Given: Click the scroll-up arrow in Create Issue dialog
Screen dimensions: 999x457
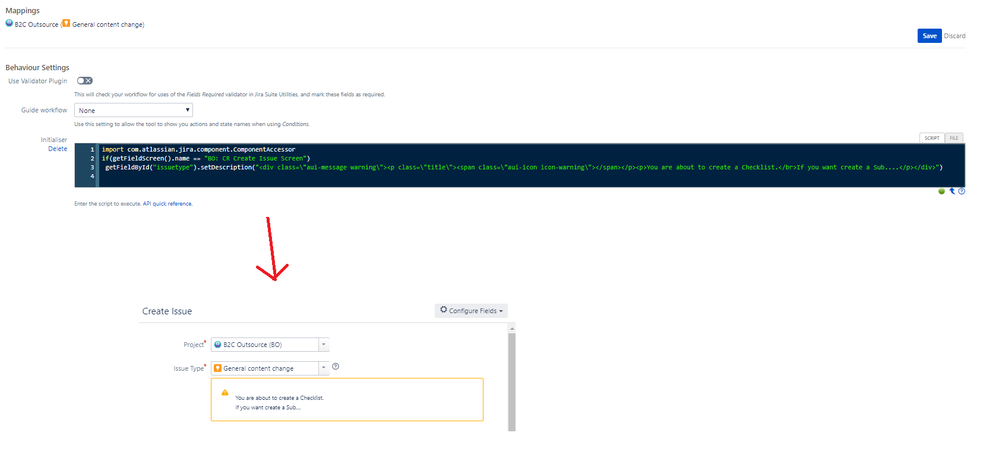Looking at the screenshot, I should coord(512,328).
